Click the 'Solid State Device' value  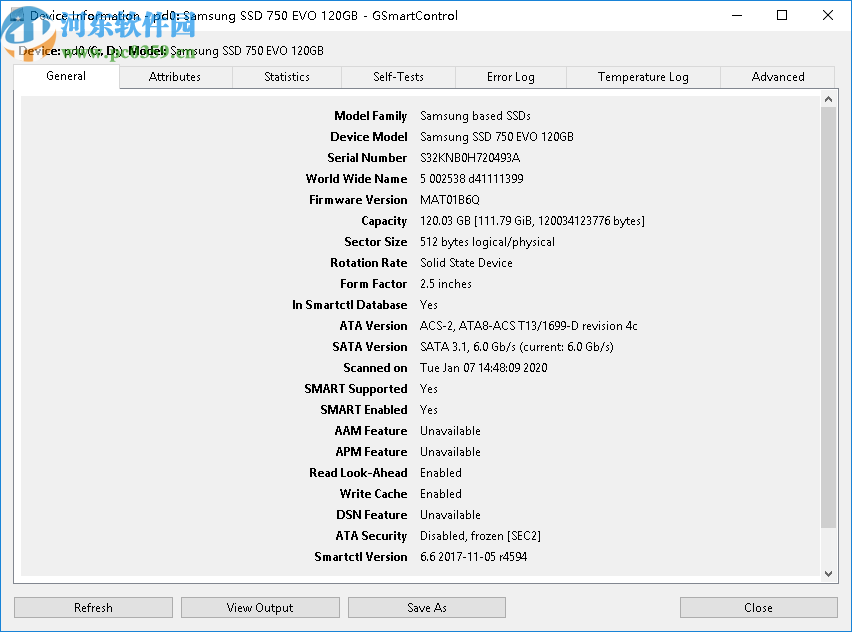[466, 263]
